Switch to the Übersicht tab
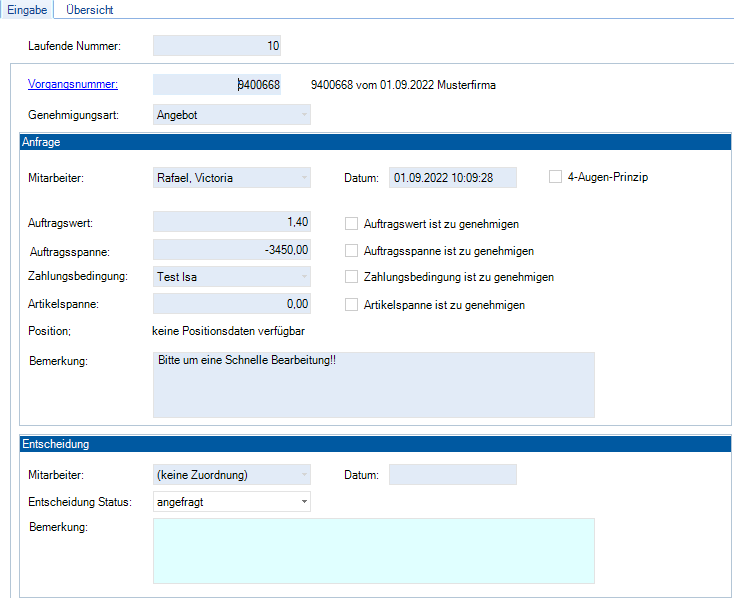 [89, 10]
